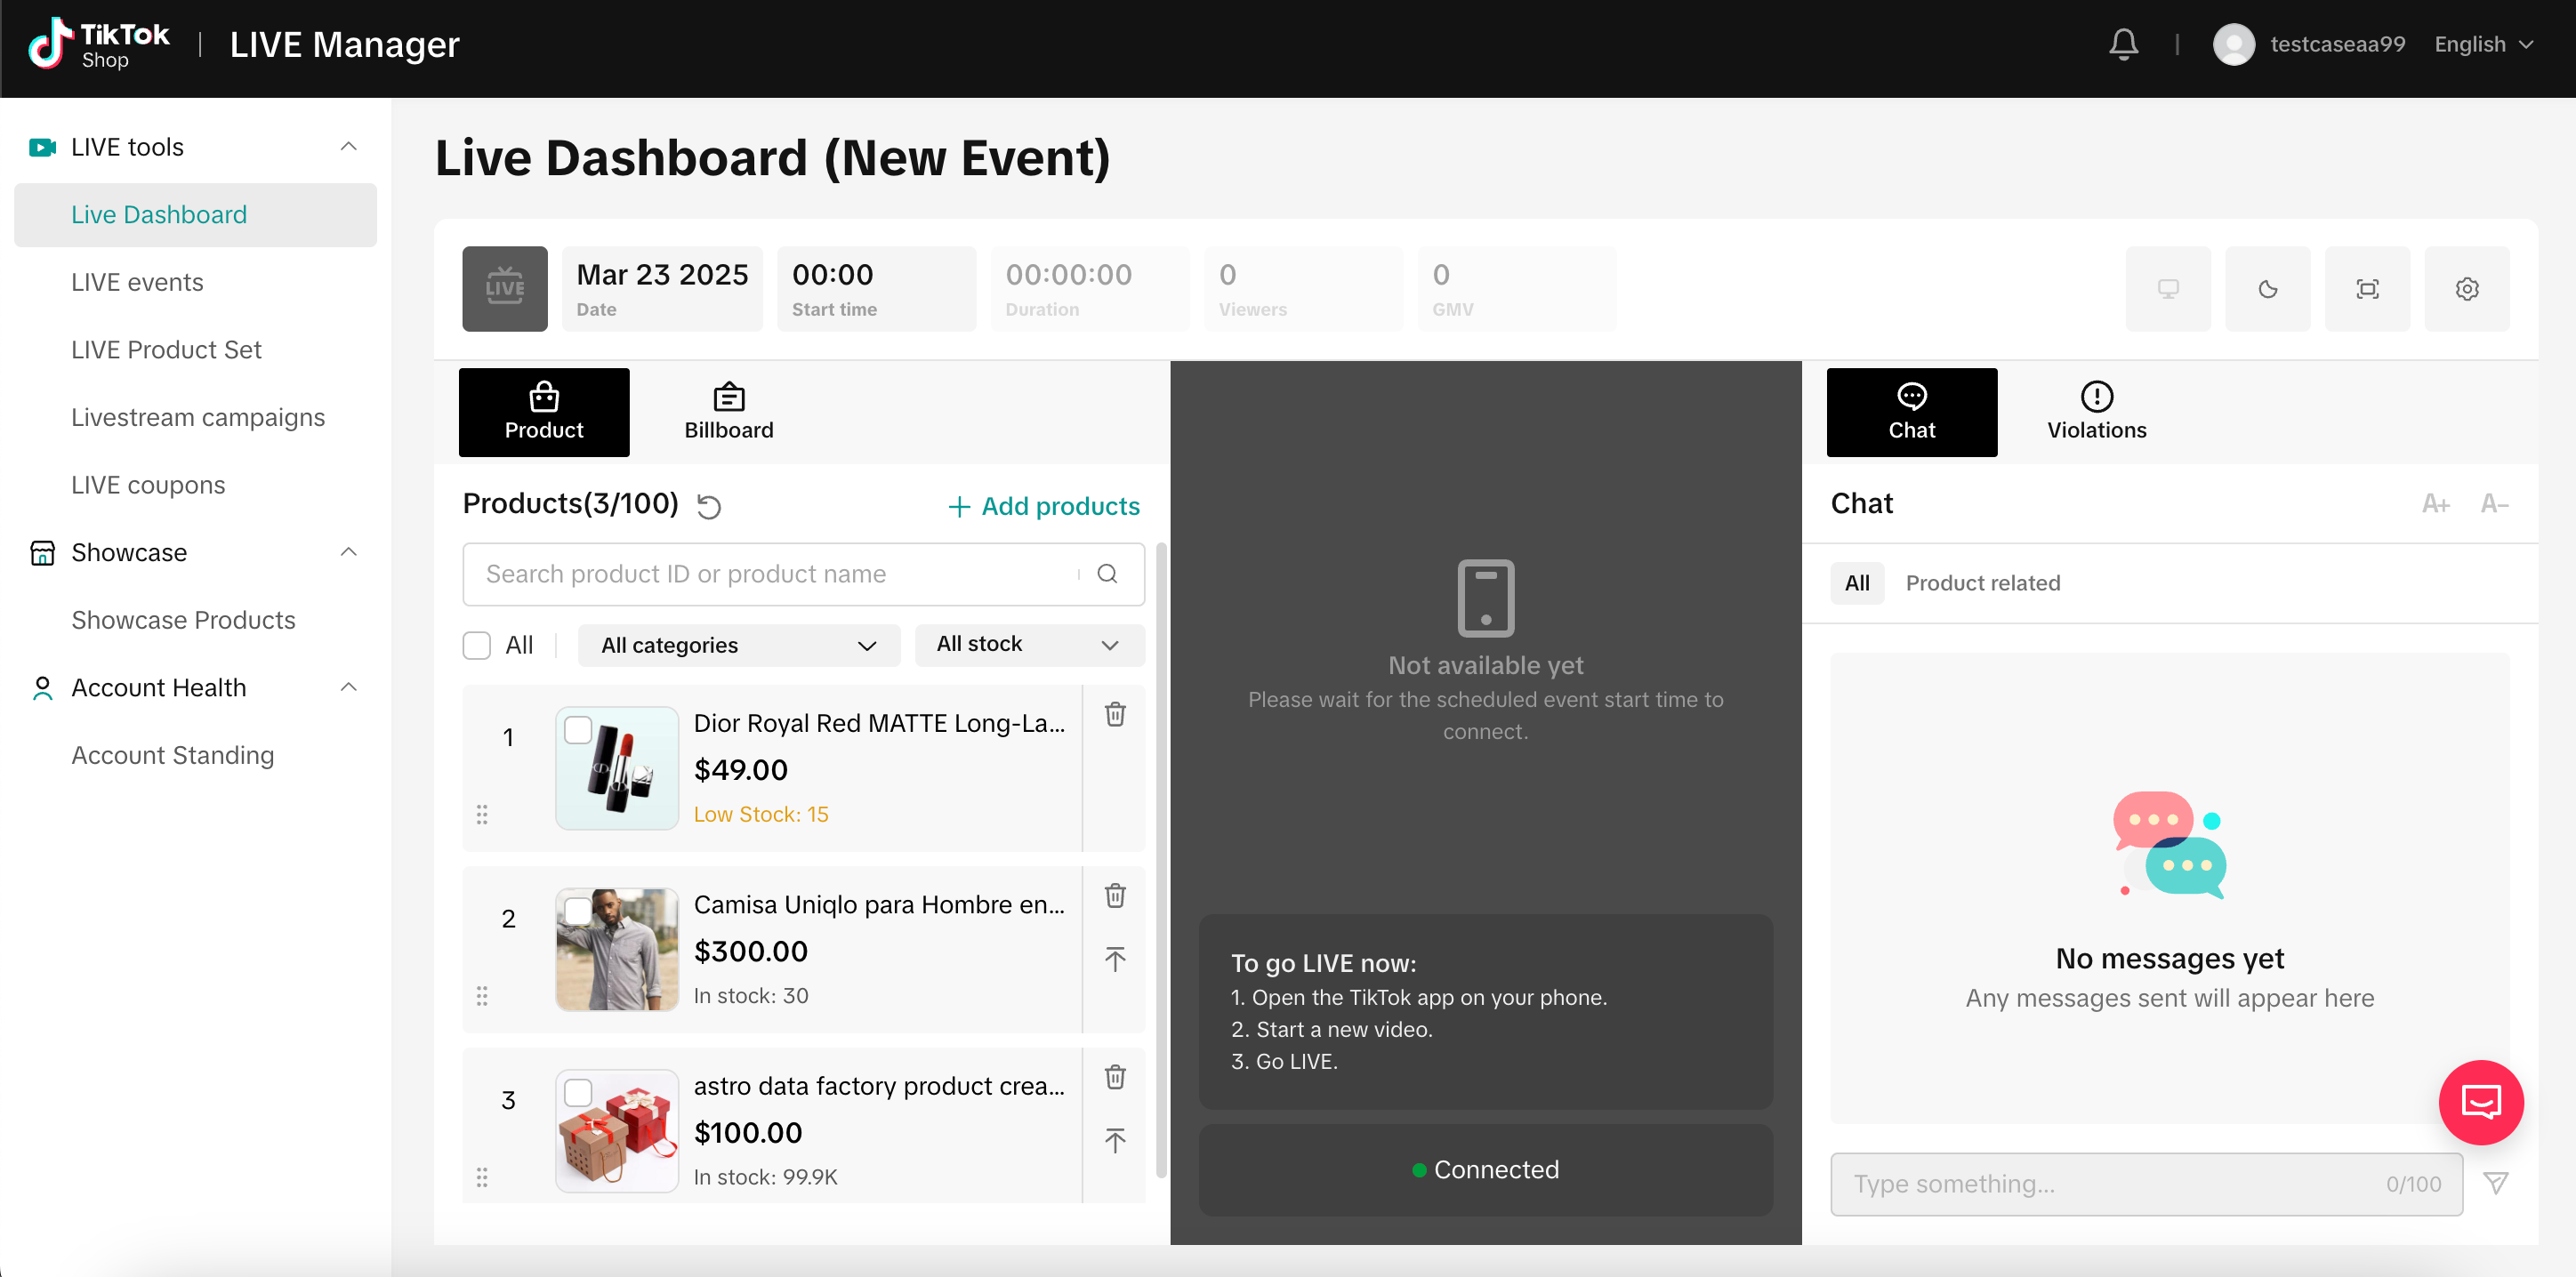The height and width of the screenshot is (1277, 2576).
Task: Open dashboard settings gear
Action: 2467,289
